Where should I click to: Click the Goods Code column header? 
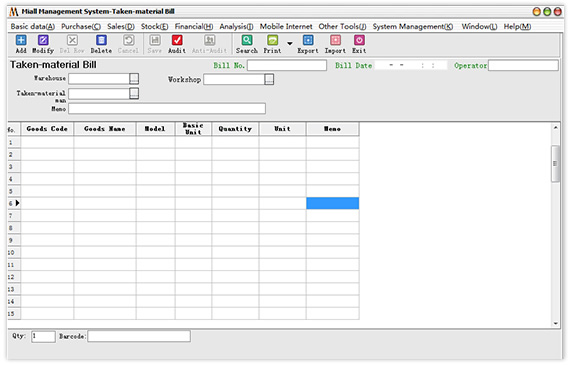[x=47, y=129]
